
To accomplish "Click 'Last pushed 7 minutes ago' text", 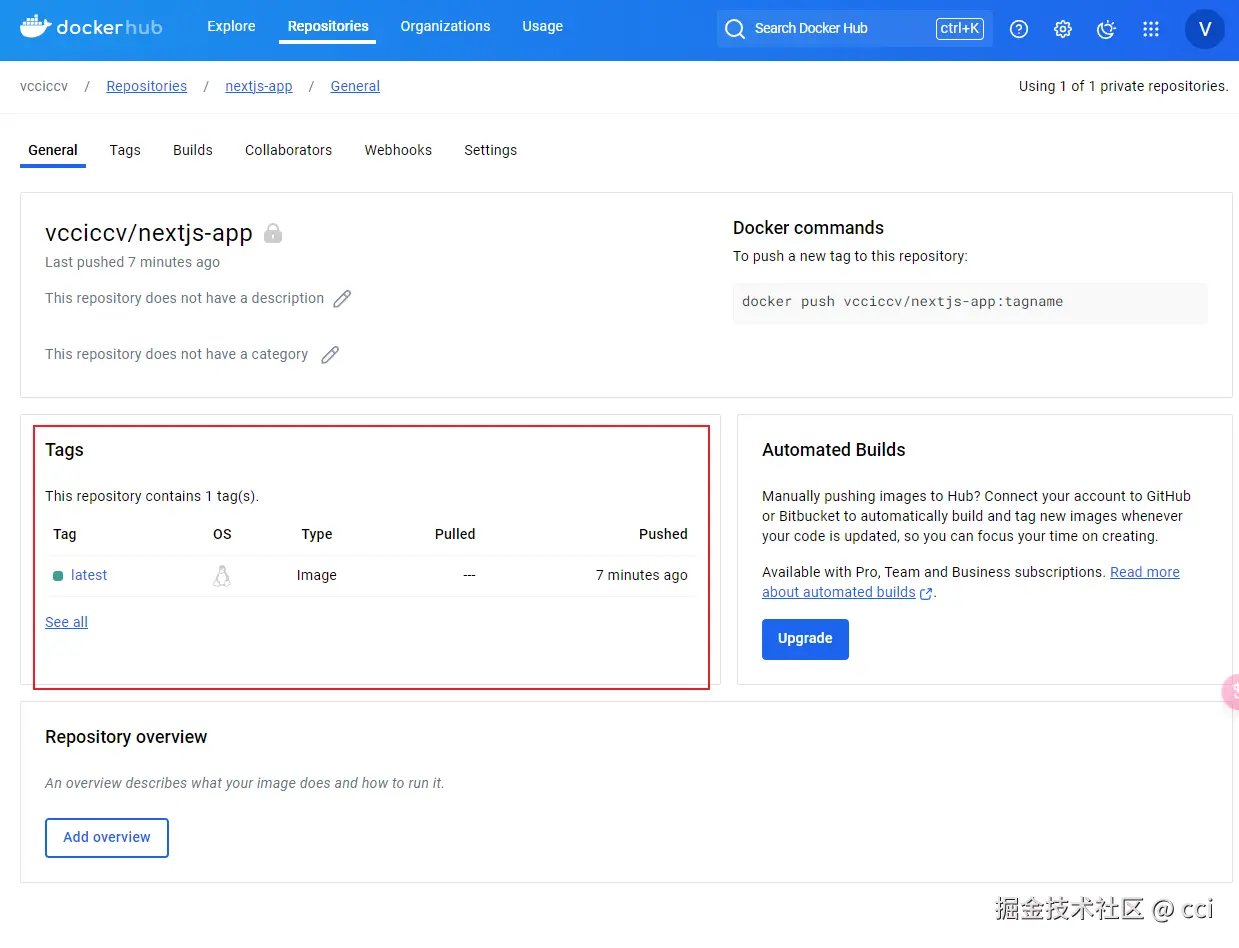I will (x=132, y=262).
